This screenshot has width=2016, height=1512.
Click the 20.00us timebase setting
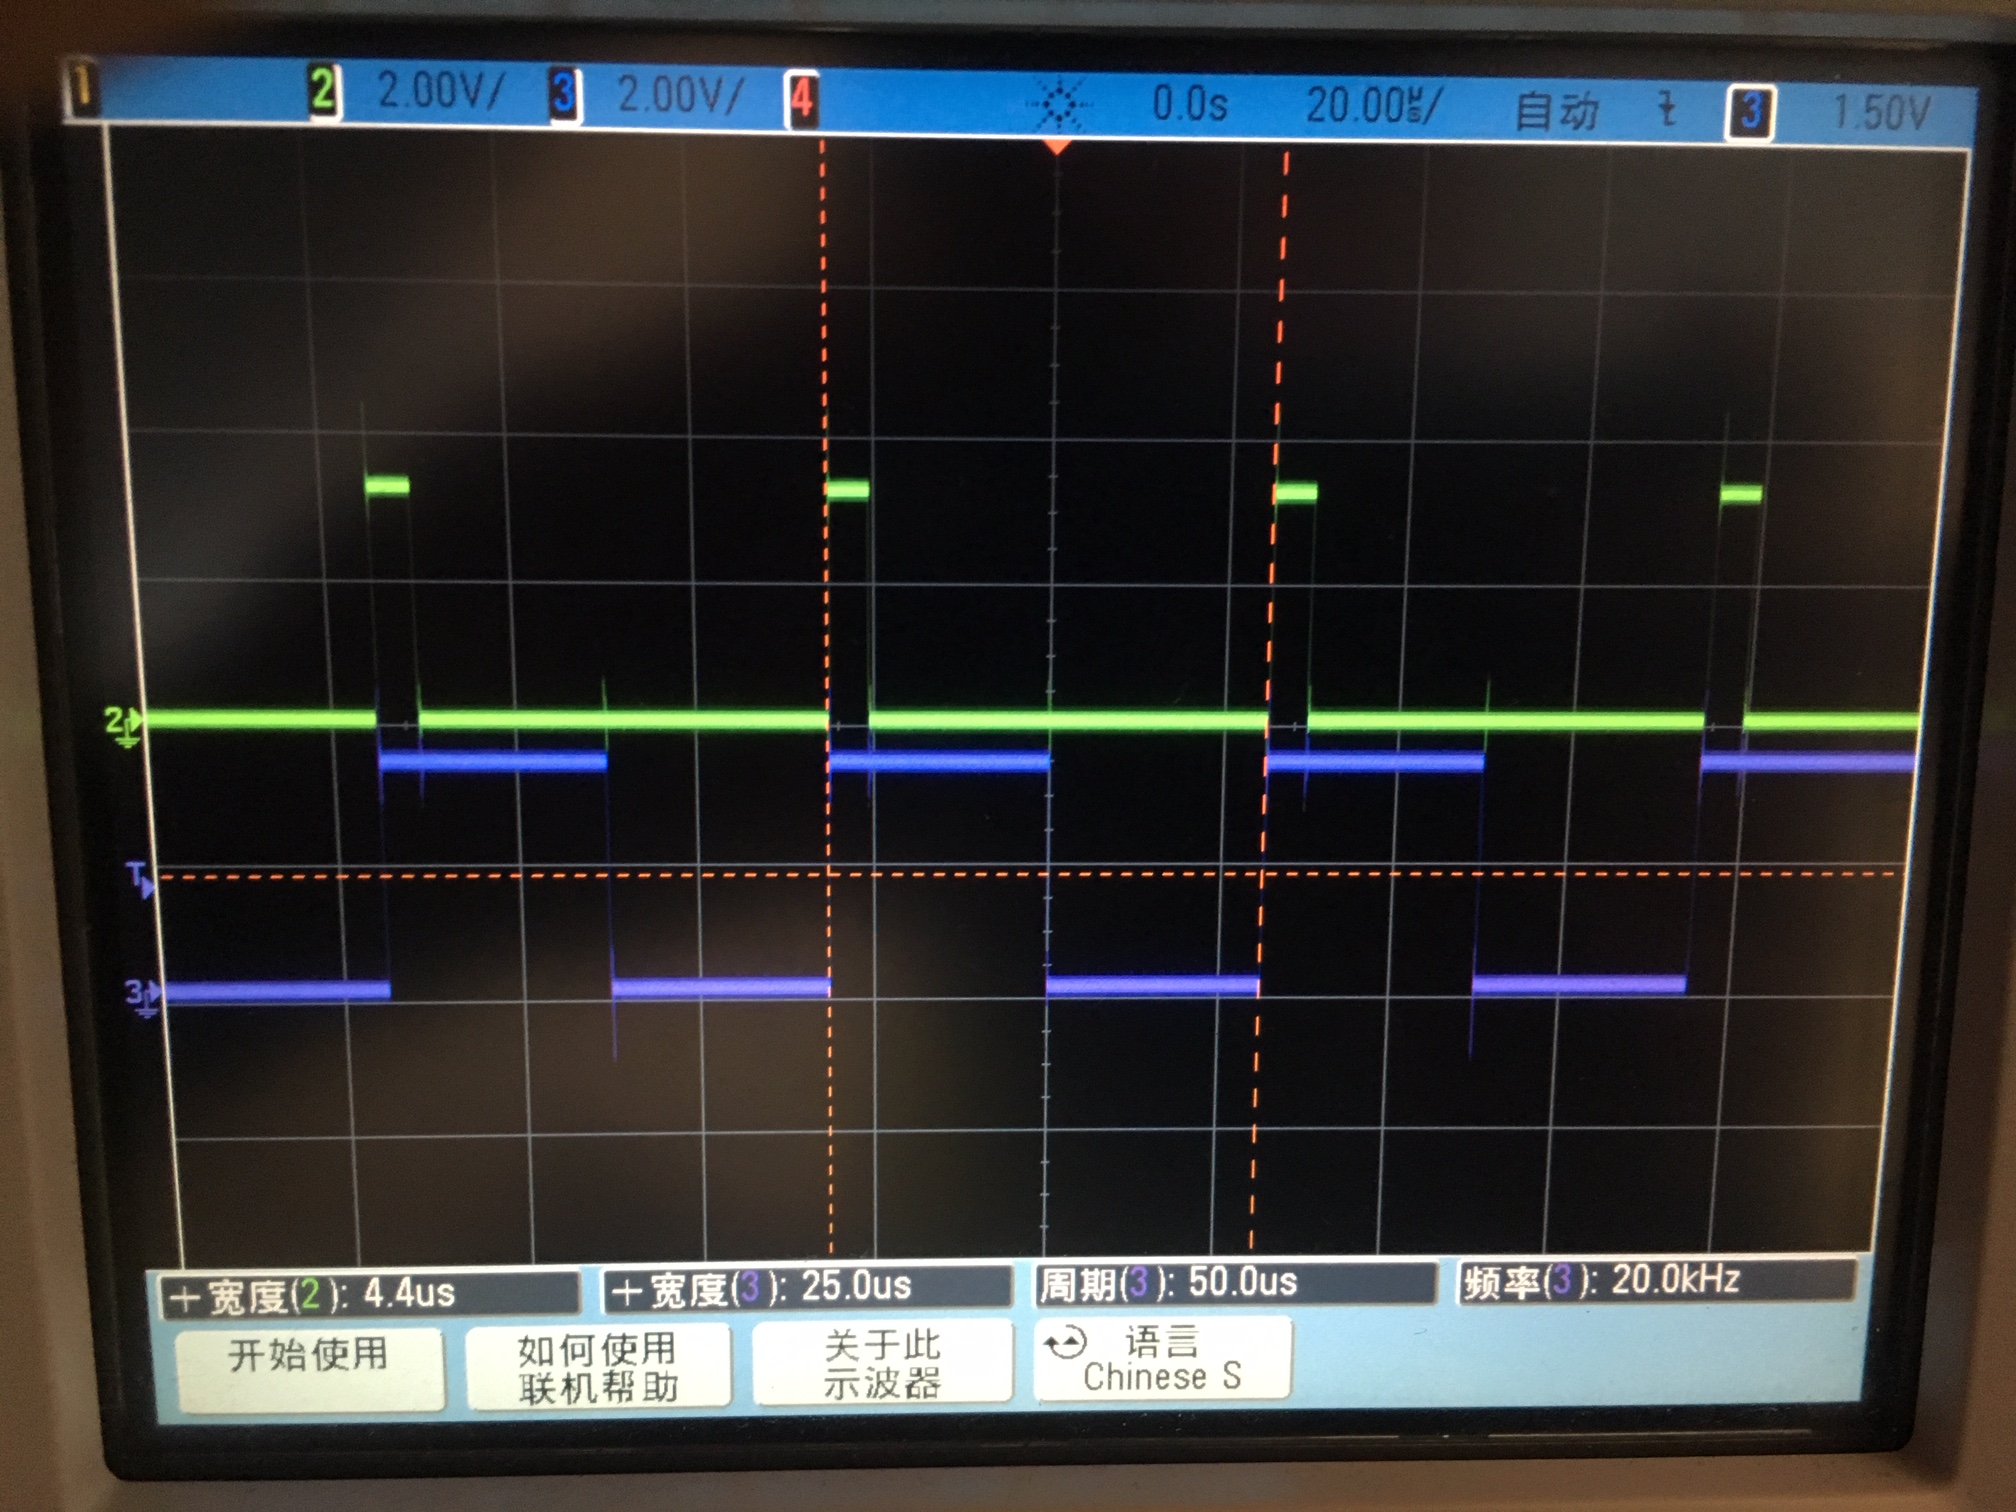coord(1372,105)
